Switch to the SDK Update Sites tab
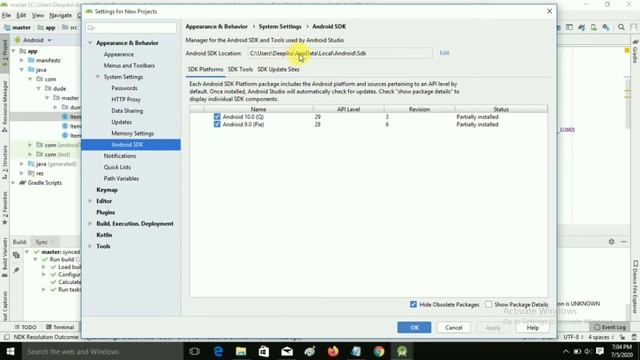This screenshot has width=640, height=360. coord(278,69)
